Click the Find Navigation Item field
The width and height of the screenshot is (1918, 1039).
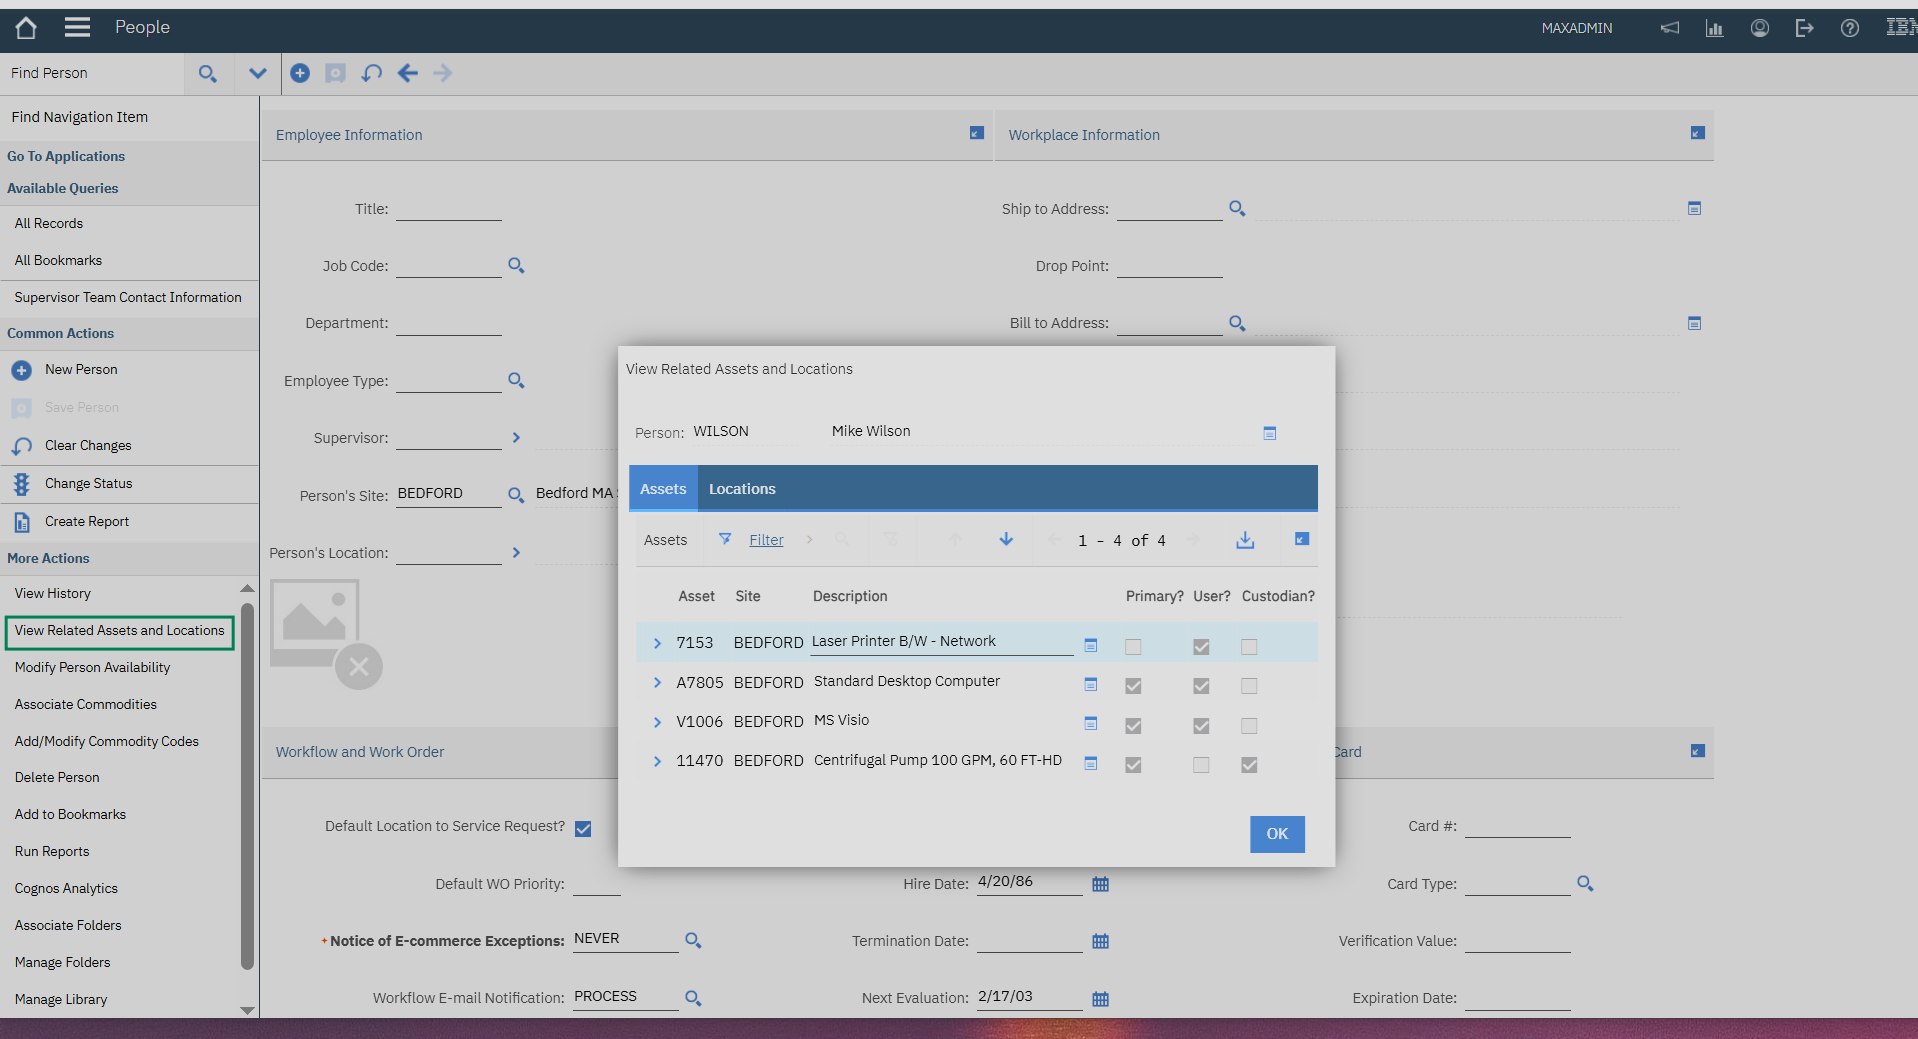pyautogui.click(x=128, y=117)
